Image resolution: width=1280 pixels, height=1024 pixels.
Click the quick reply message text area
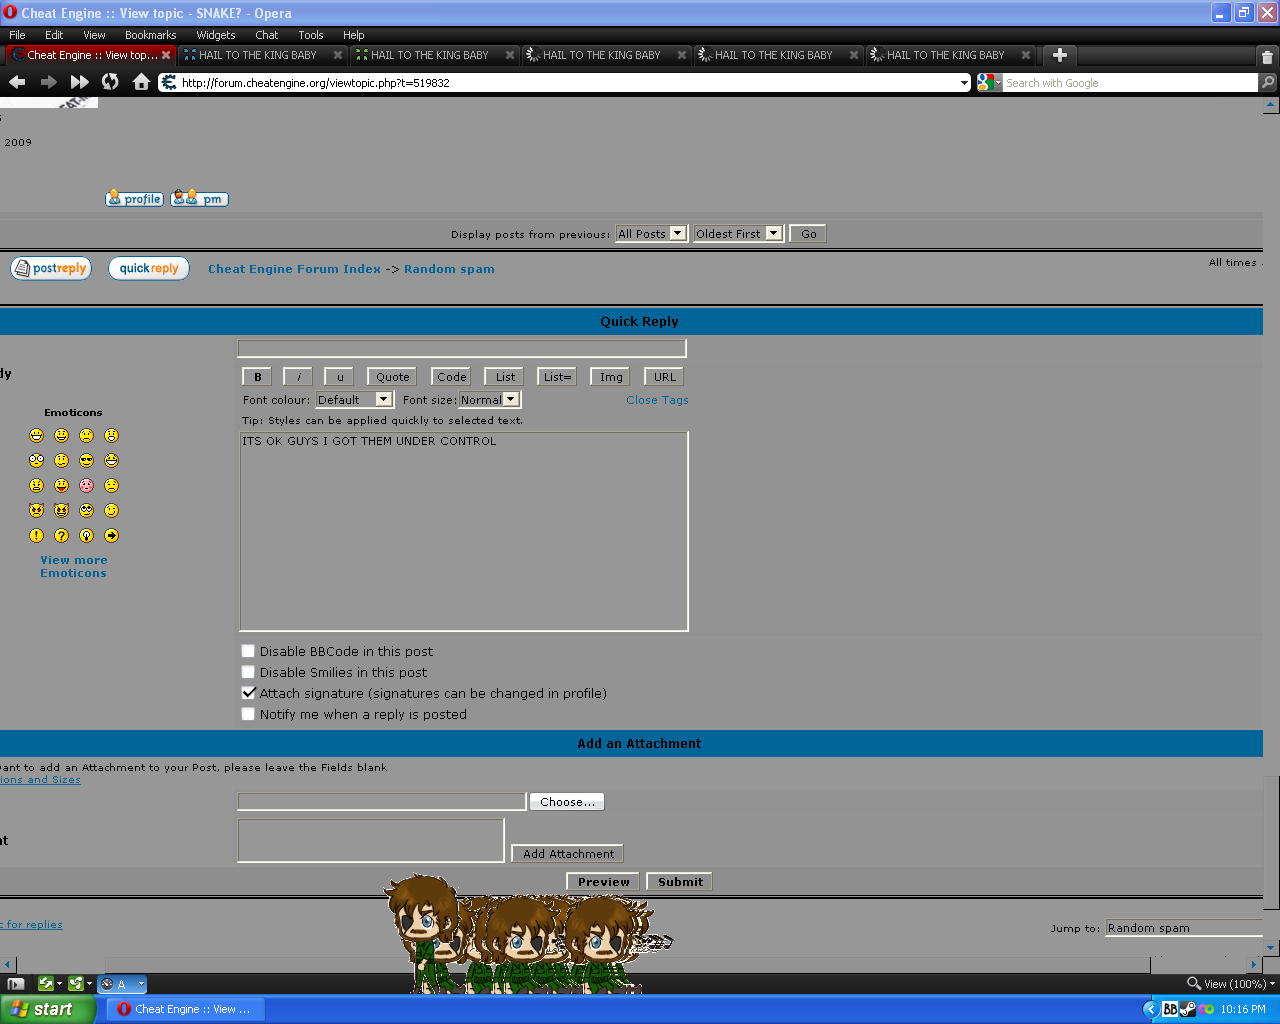click(463, 531)
